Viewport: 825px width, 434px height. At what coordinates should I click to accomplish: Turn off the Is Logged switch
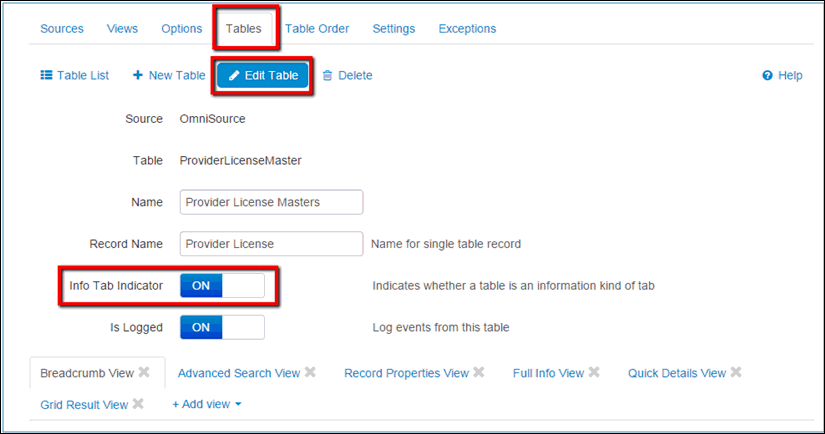pyautogui.click(x=222, y=327)
